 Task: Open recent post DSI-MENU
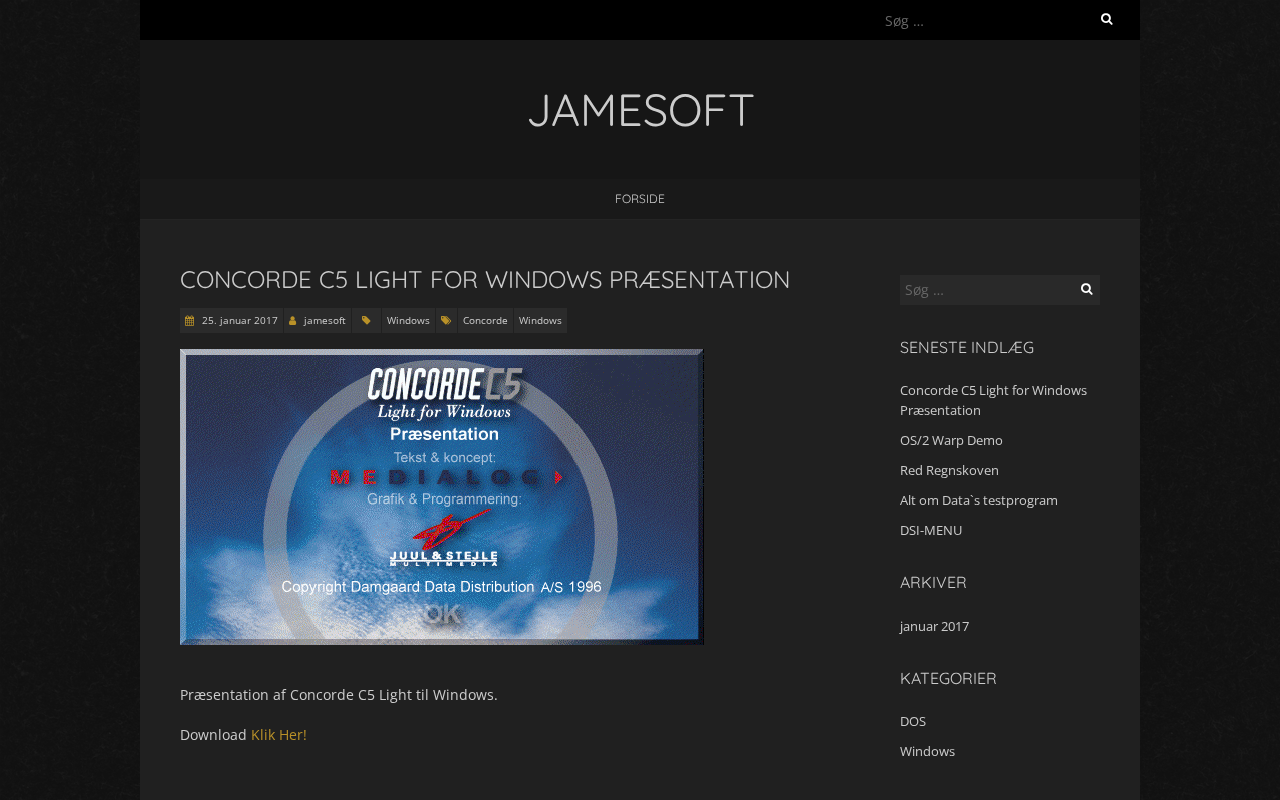(x=931, y=530)
